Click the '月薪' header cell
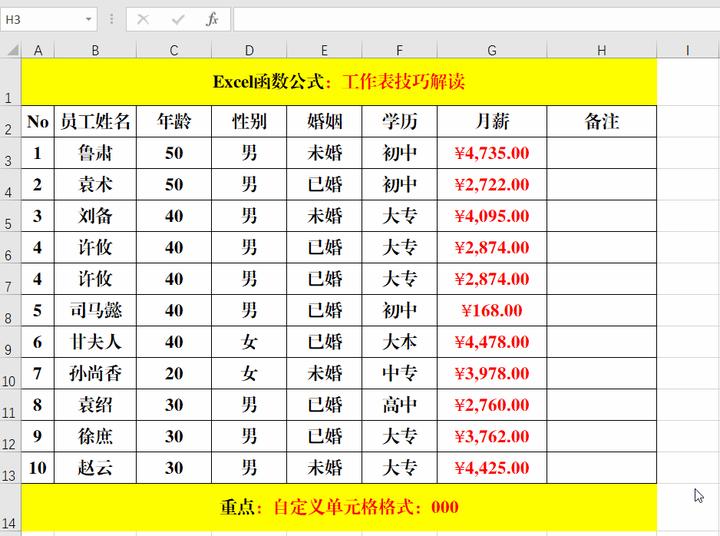This screenshot has height=536, width=720. click(492, 121)
